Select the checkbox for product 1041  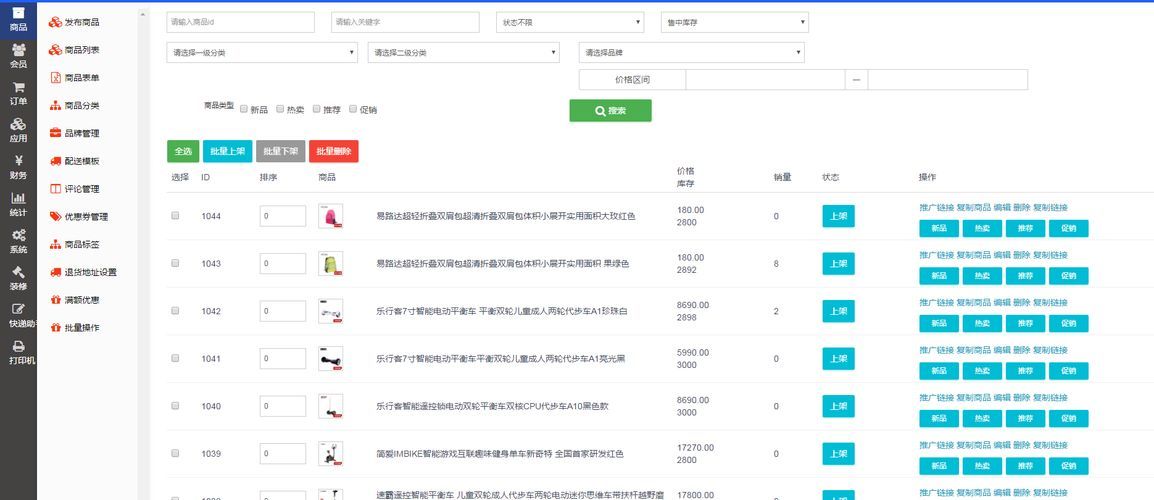coord(175,358)
